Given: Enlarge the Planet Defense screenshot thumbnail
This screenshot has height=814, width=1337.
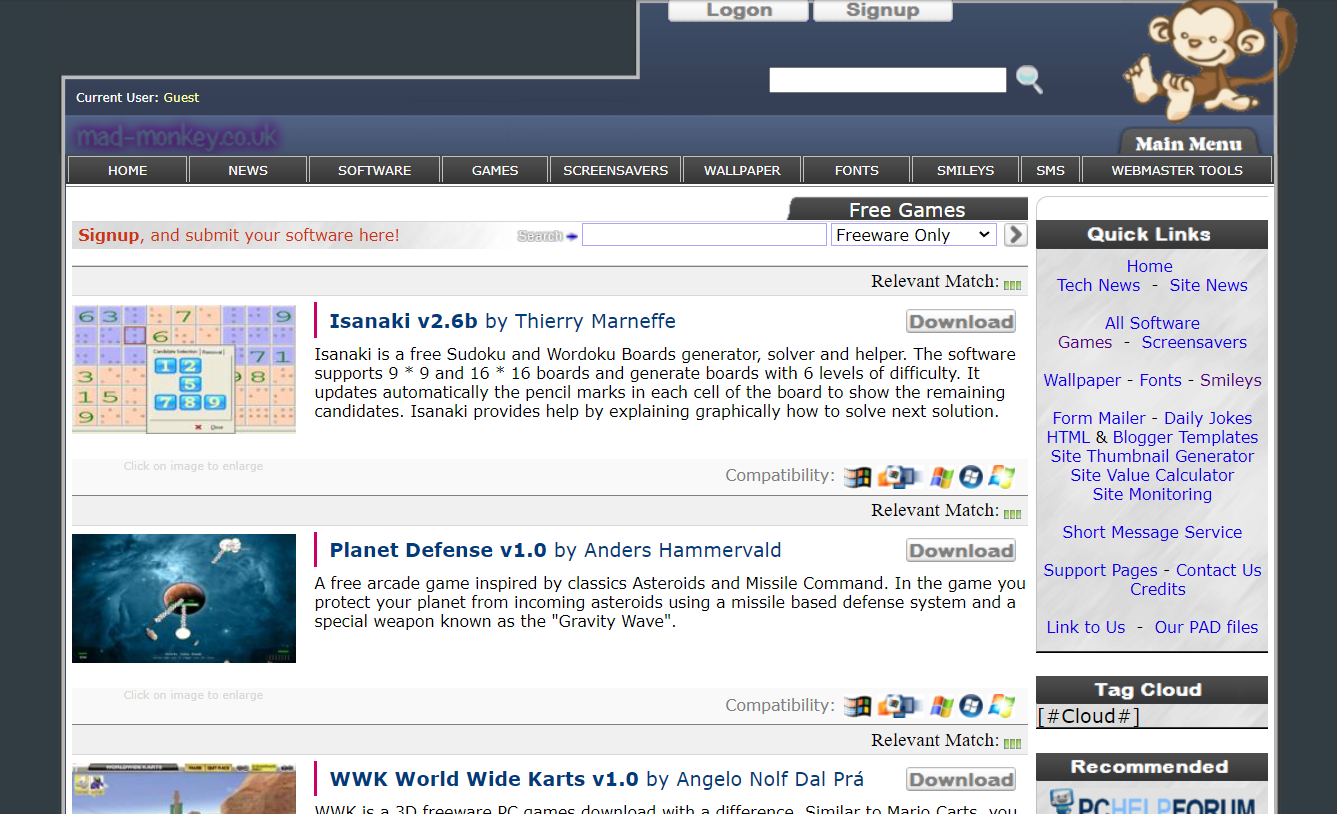Looking at the screenshot, I should pos(184,598).
